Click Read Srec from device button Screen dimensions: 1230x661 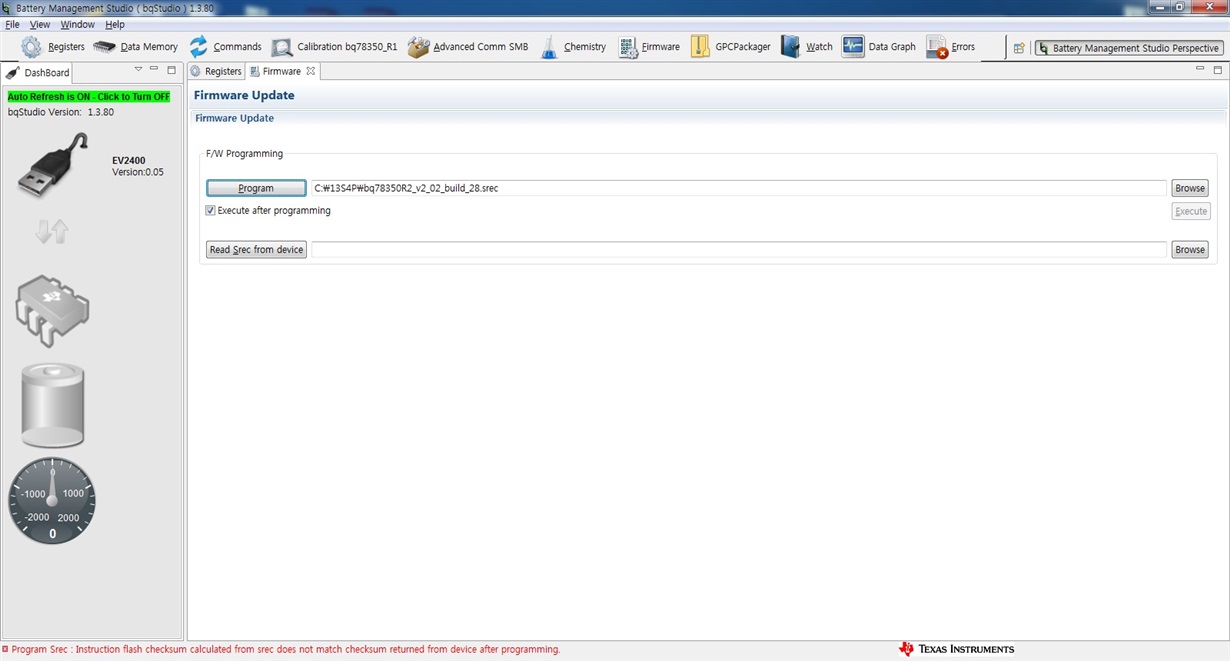[256, 250]
